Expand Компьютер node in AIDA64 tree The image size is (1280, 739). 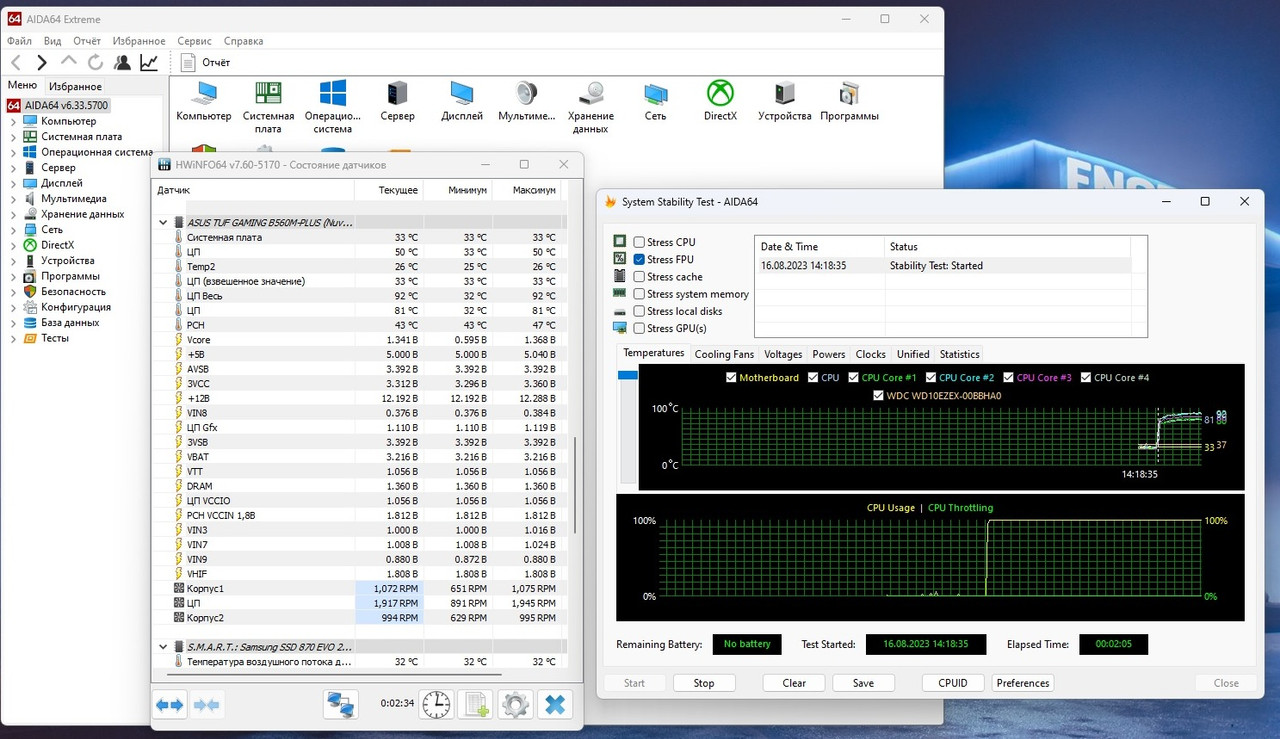click(13, 121)
